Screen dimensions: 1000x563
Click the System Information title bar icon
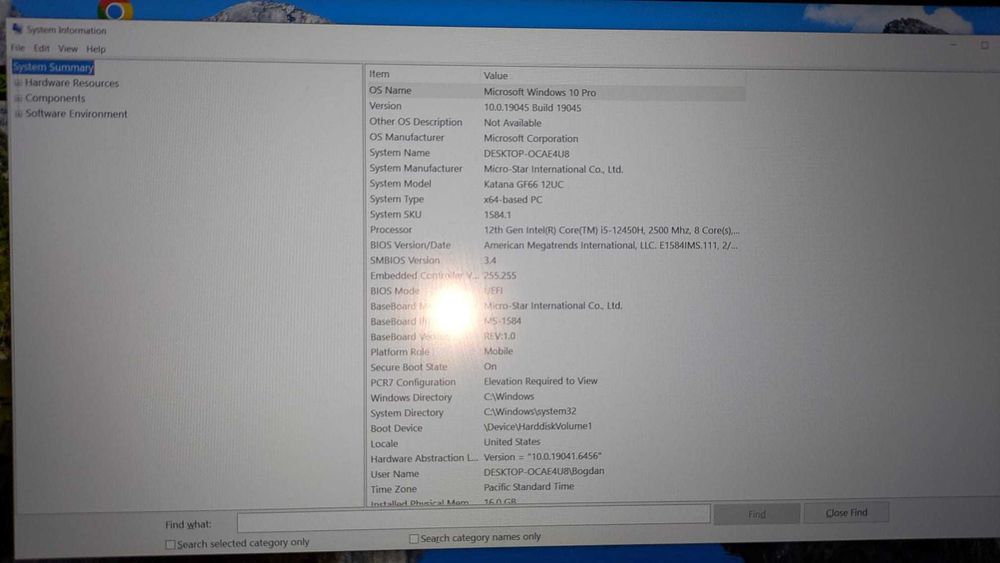point(17,29)
